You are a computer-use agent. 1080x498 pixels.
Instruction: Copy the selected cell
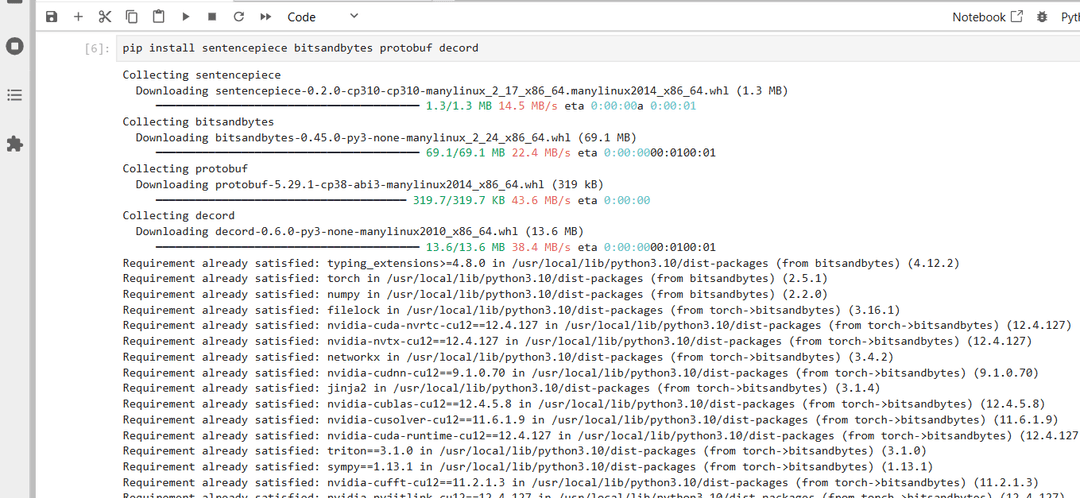click(132, 17)
